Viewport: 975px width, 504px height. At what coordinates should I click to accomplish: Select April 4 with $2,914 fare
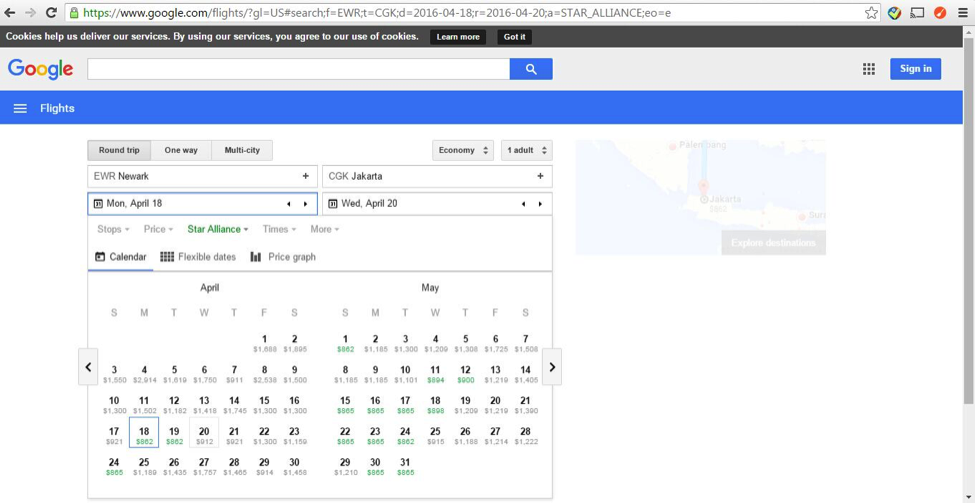tap(144, 373)
